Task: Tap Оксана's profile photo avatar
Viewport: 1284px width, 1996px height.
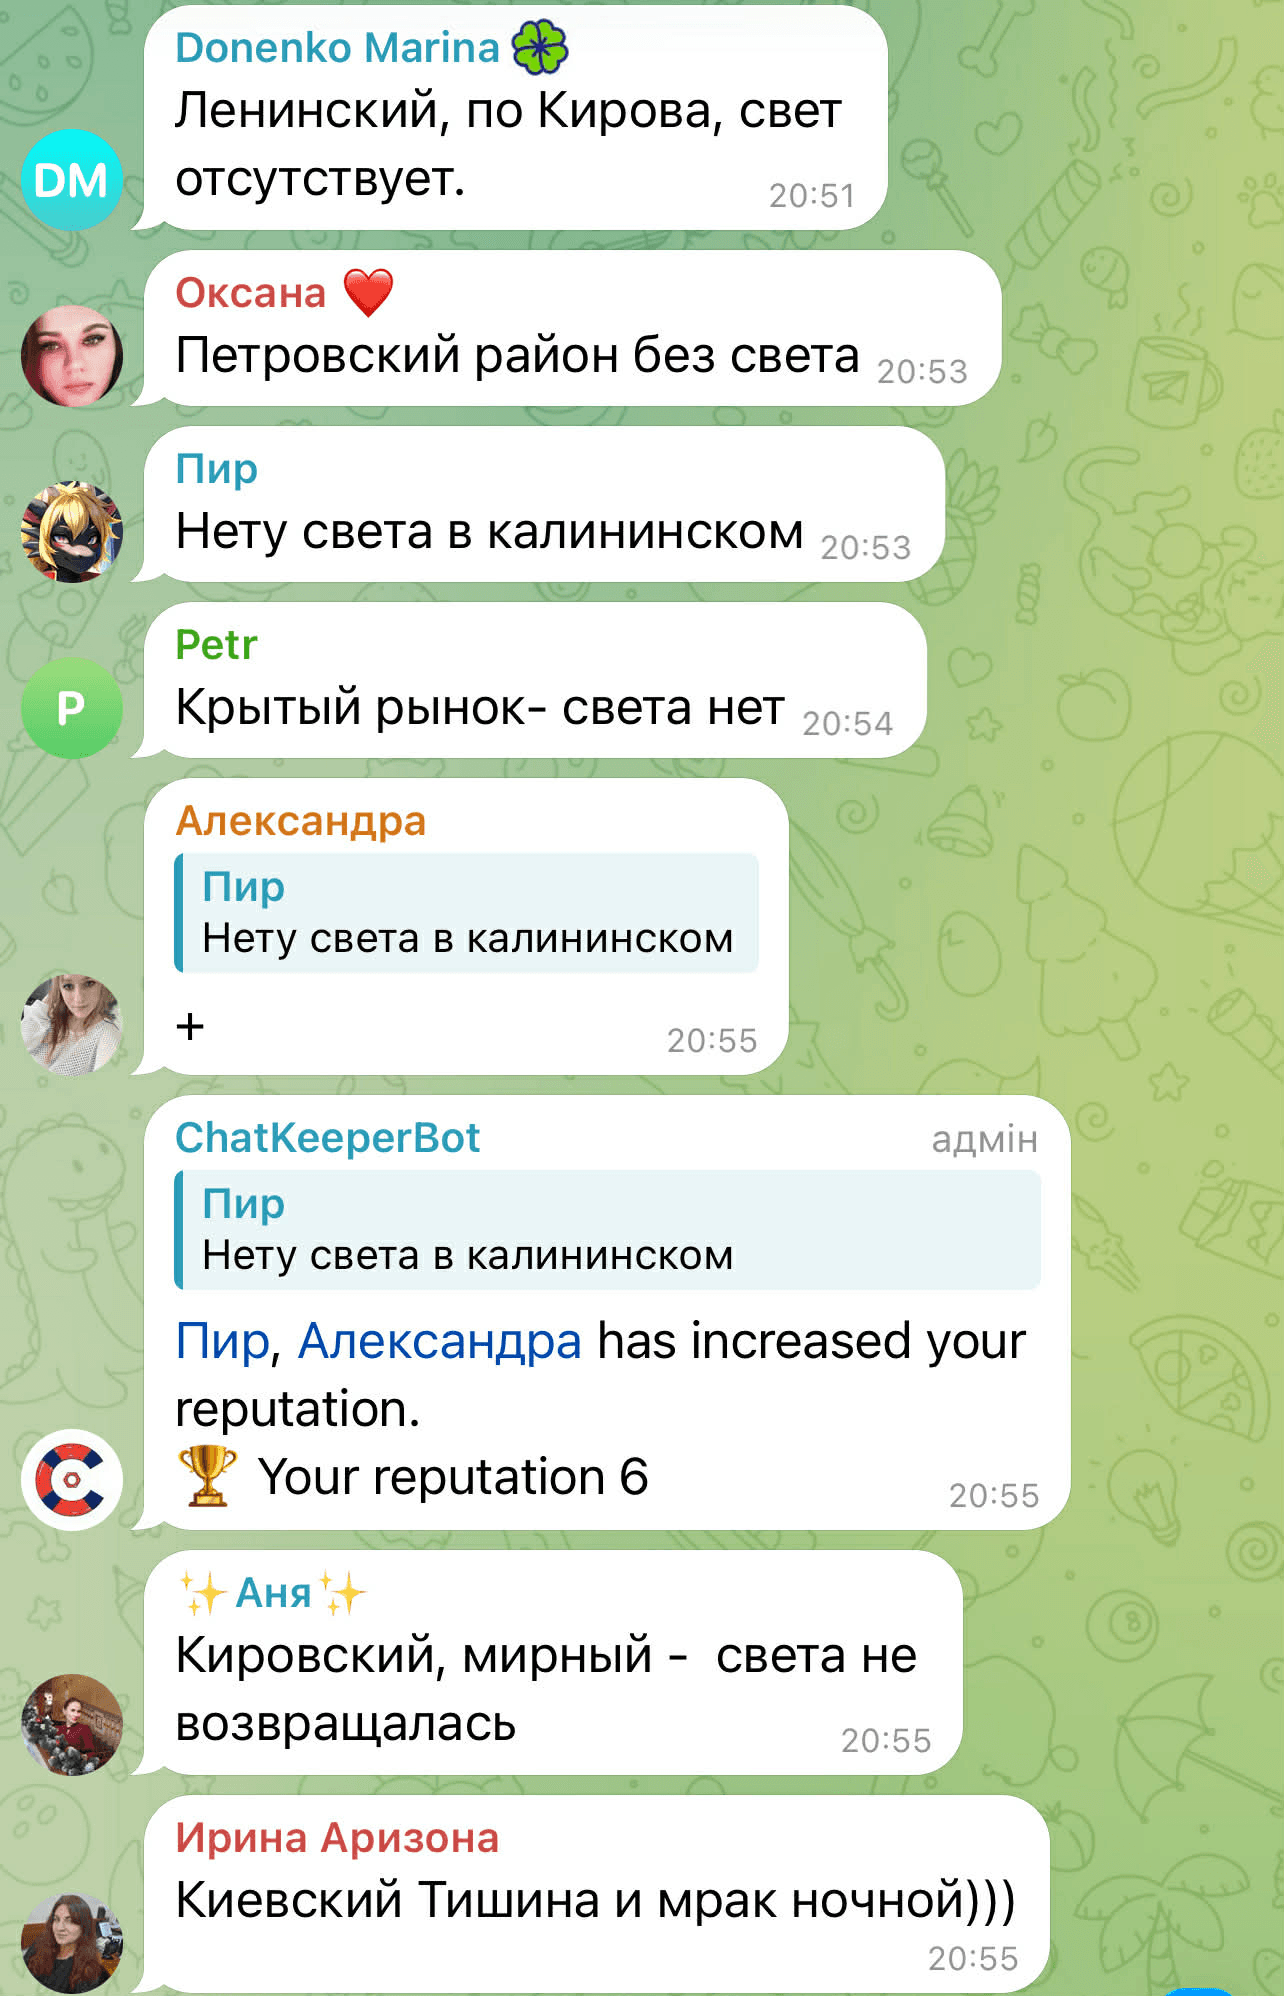Action: 71,356
